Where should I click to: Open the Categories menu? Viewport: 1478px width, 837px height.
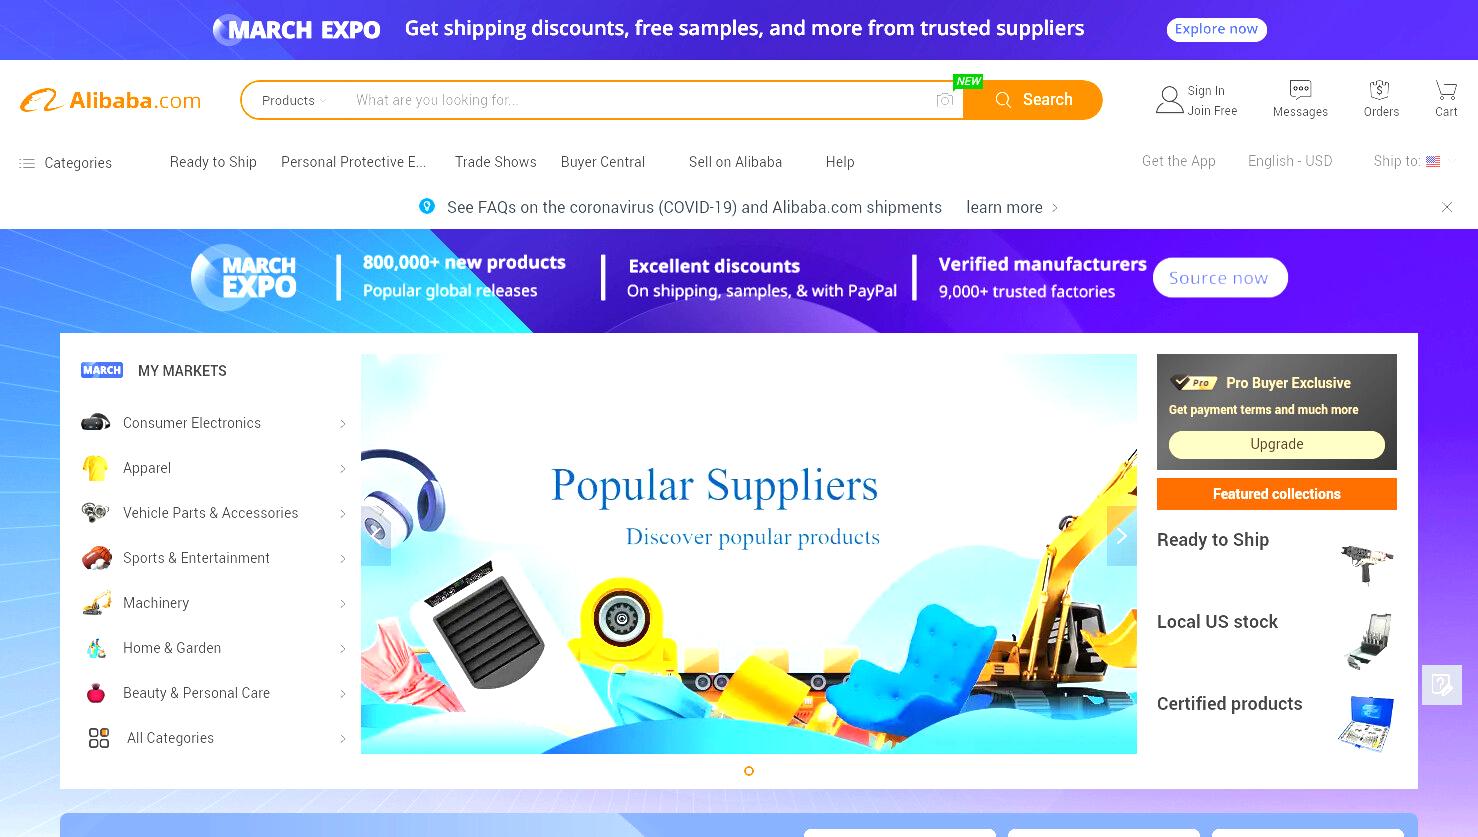(x=65, y=163)
